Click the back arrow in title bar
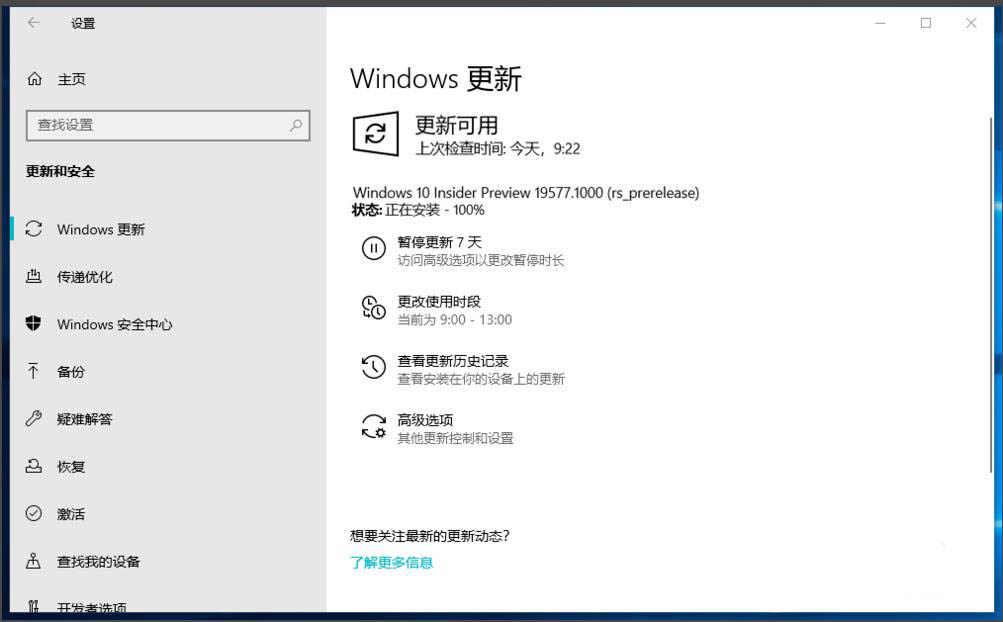1003x622 pixels. [x=33, y=23]
